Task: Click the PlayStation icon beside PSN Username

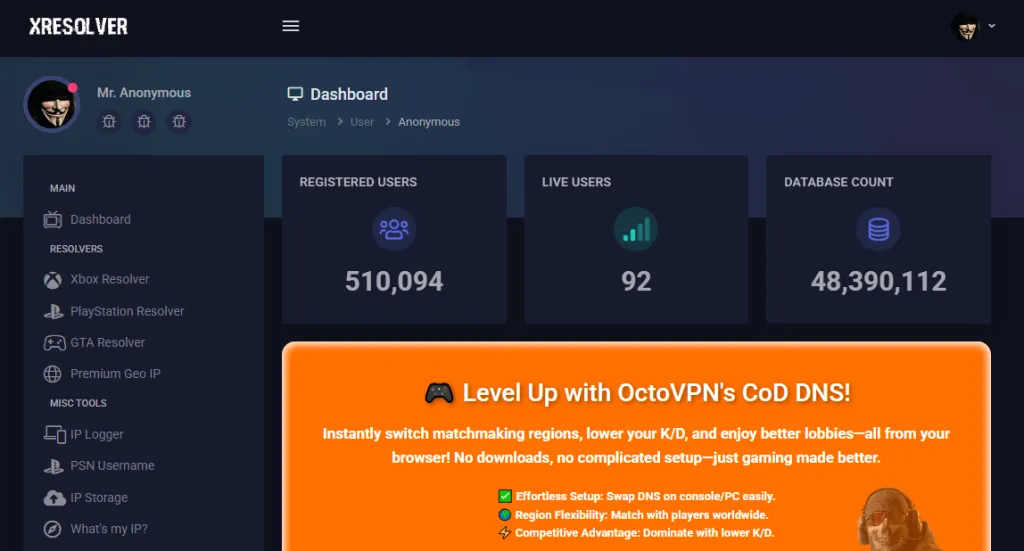Action: click(x=53, y=466)
